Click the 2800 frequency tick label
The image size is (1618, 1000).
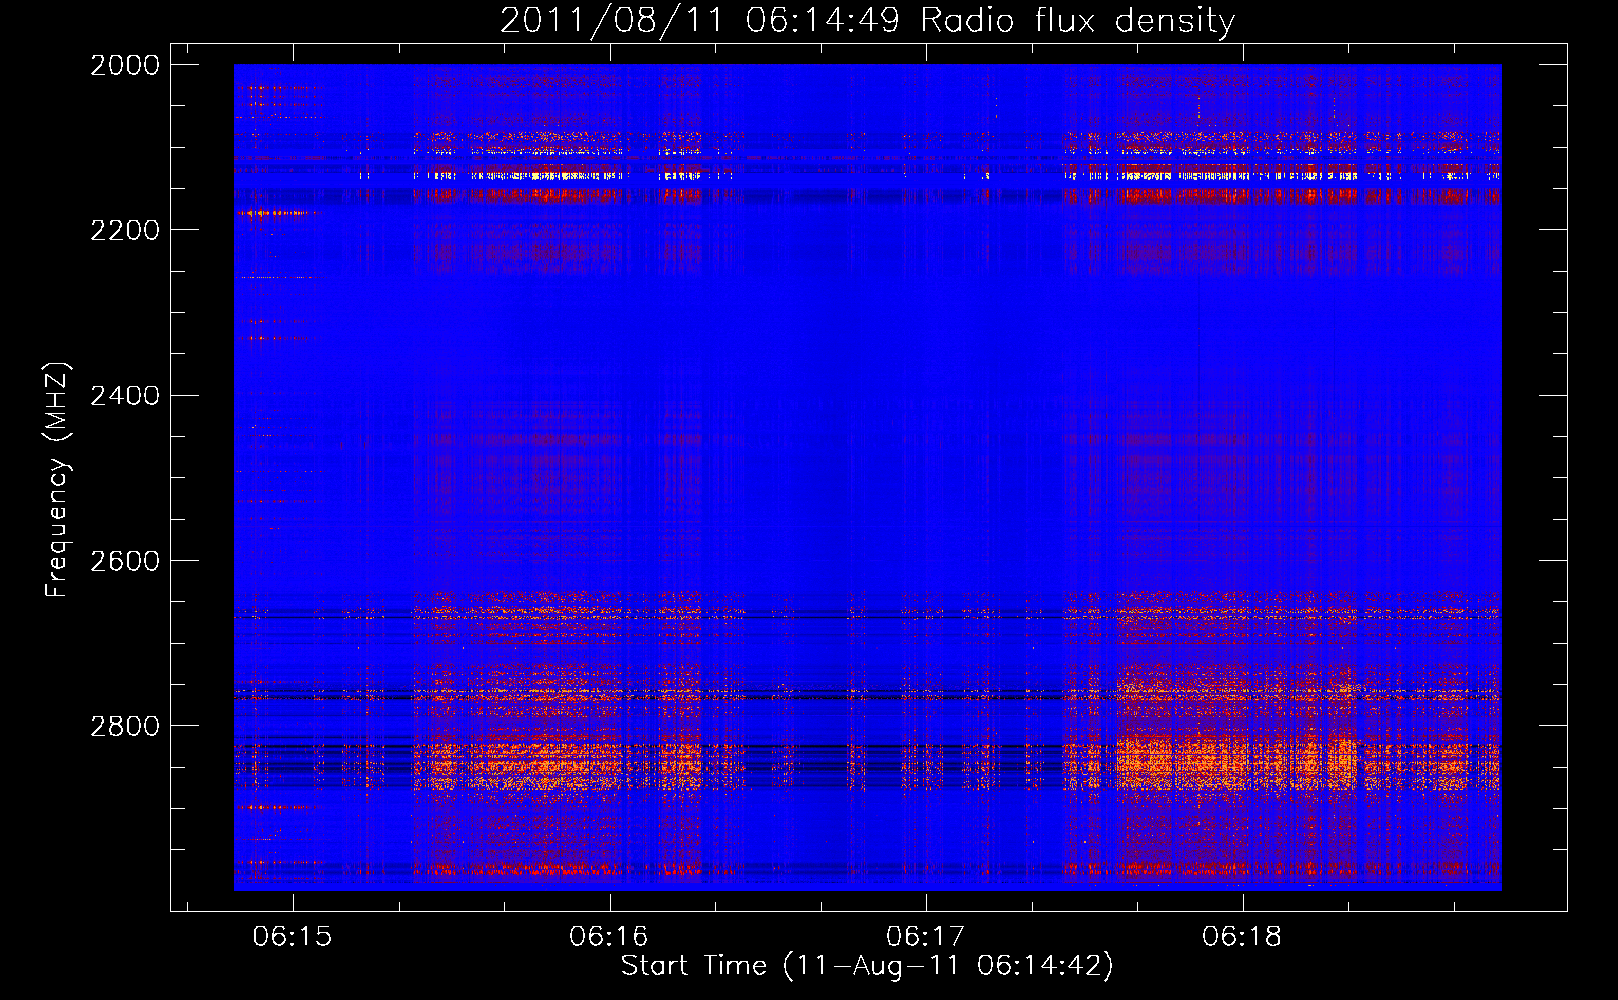pos(125,726)
